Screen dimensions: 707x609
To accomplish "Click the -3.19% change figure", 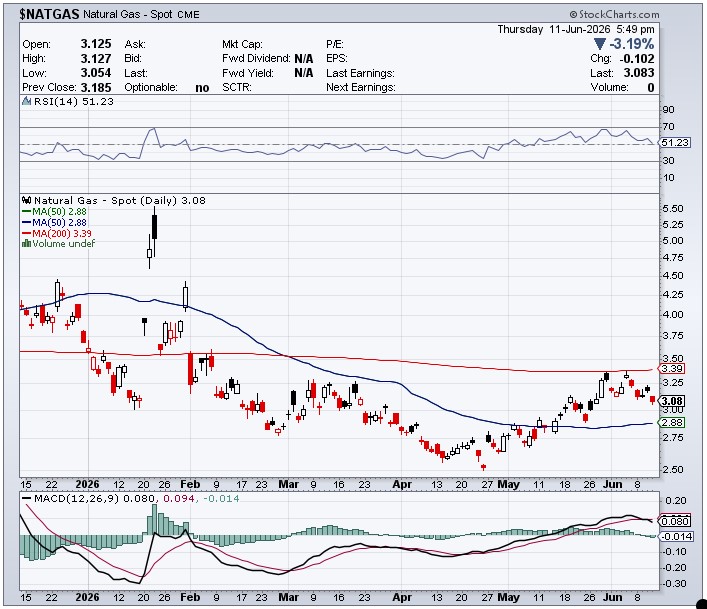I will click(631, 44).
